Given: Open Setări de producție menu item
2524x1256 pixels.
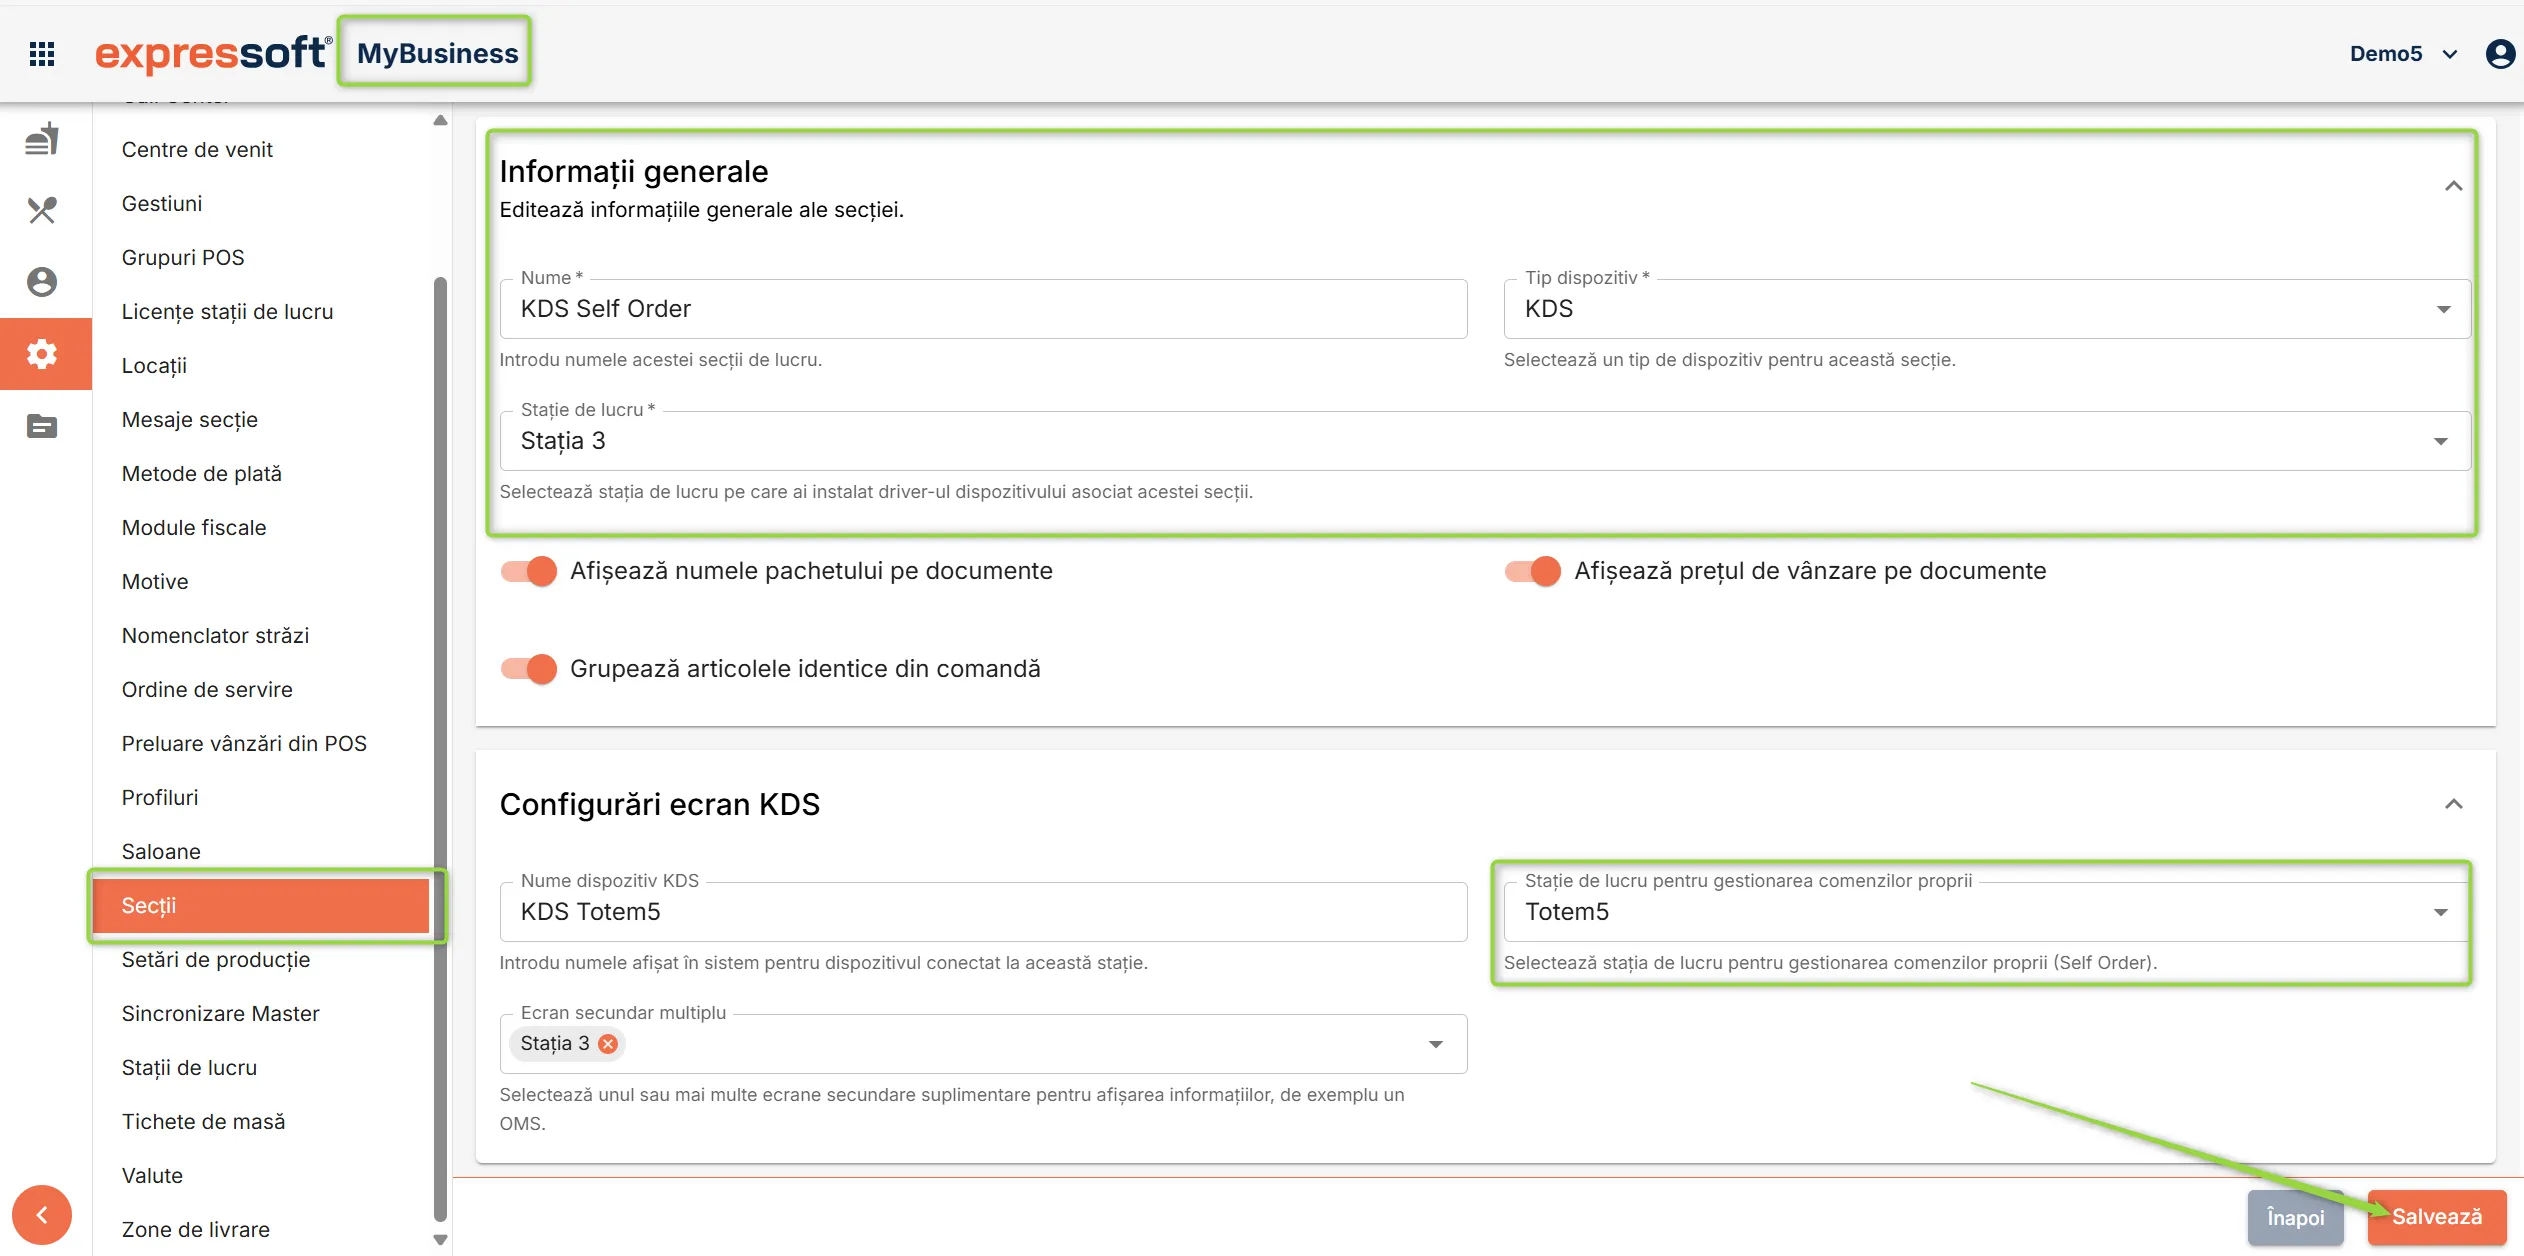Looking at the screenshot, I should (x=216, y=960).
